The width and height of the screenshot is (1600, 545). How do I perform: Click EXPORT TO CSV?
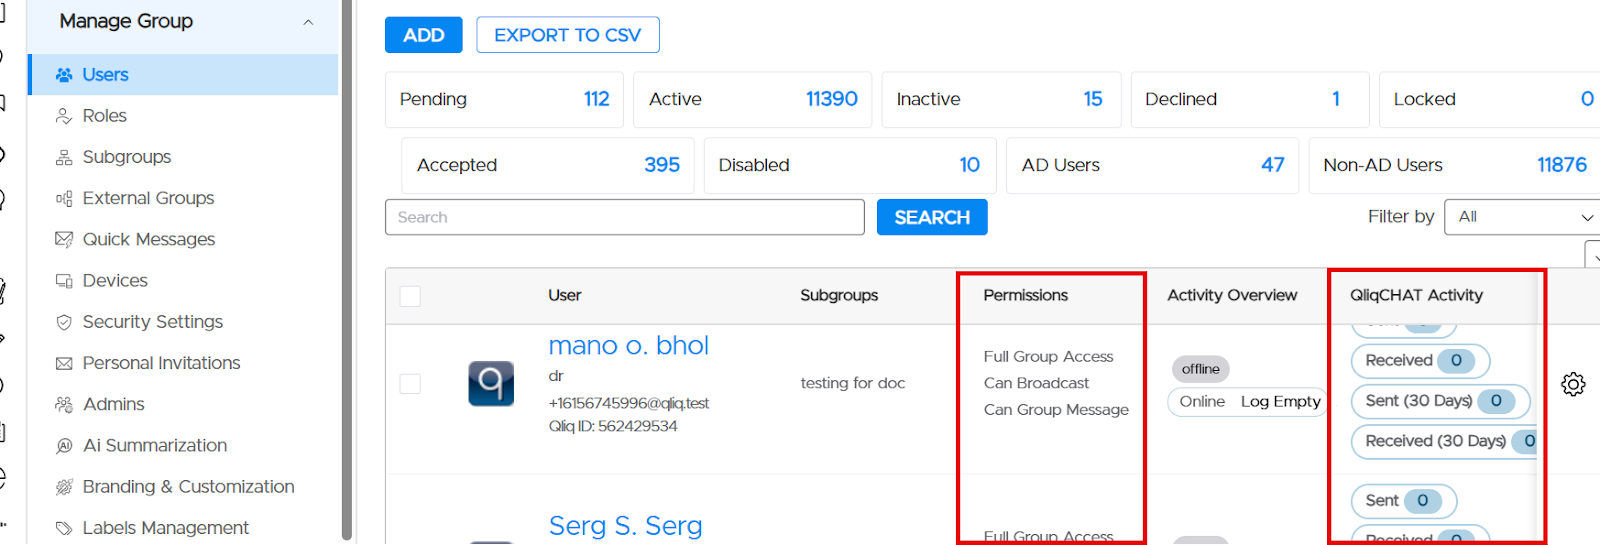[568, 35]
